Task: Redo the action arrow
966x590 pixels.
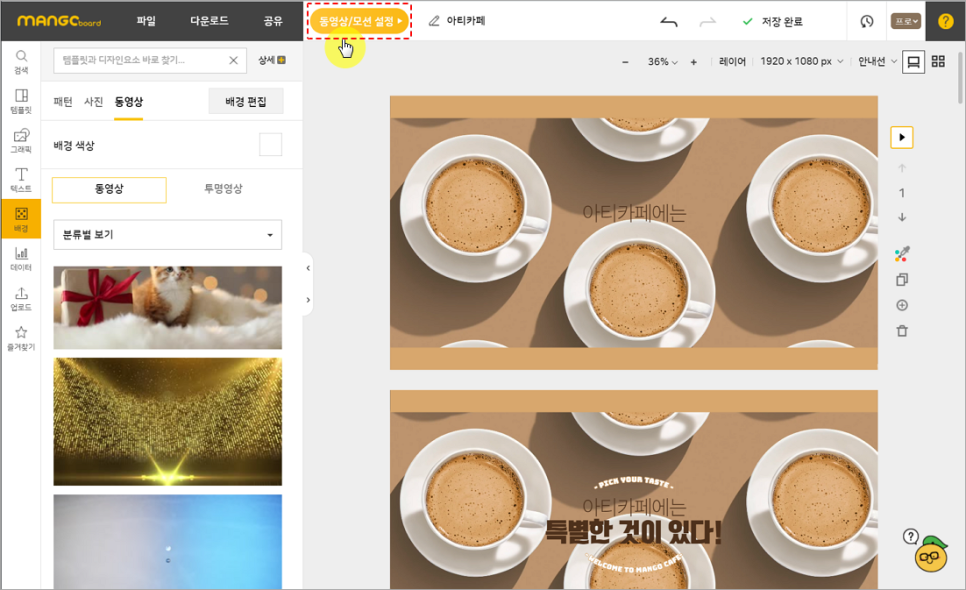Action: [x=708, y=22]
